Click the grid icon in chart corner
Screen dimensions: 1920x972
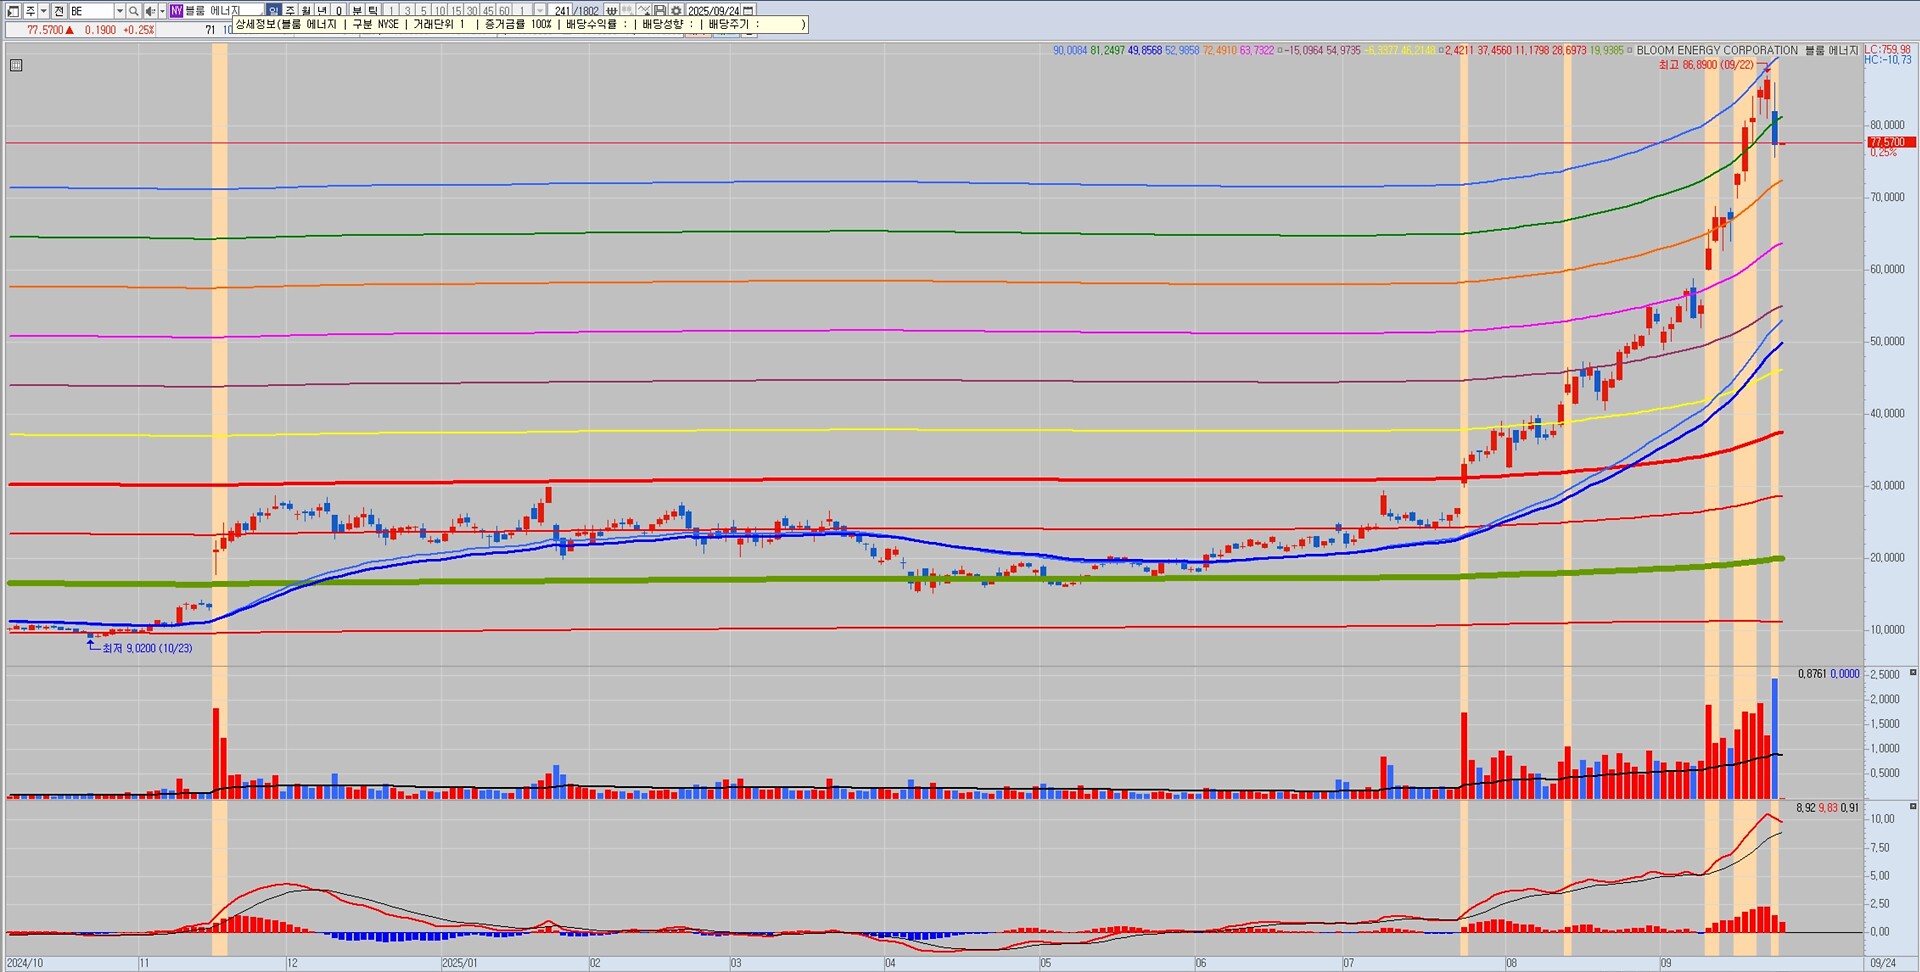point(16,66)
